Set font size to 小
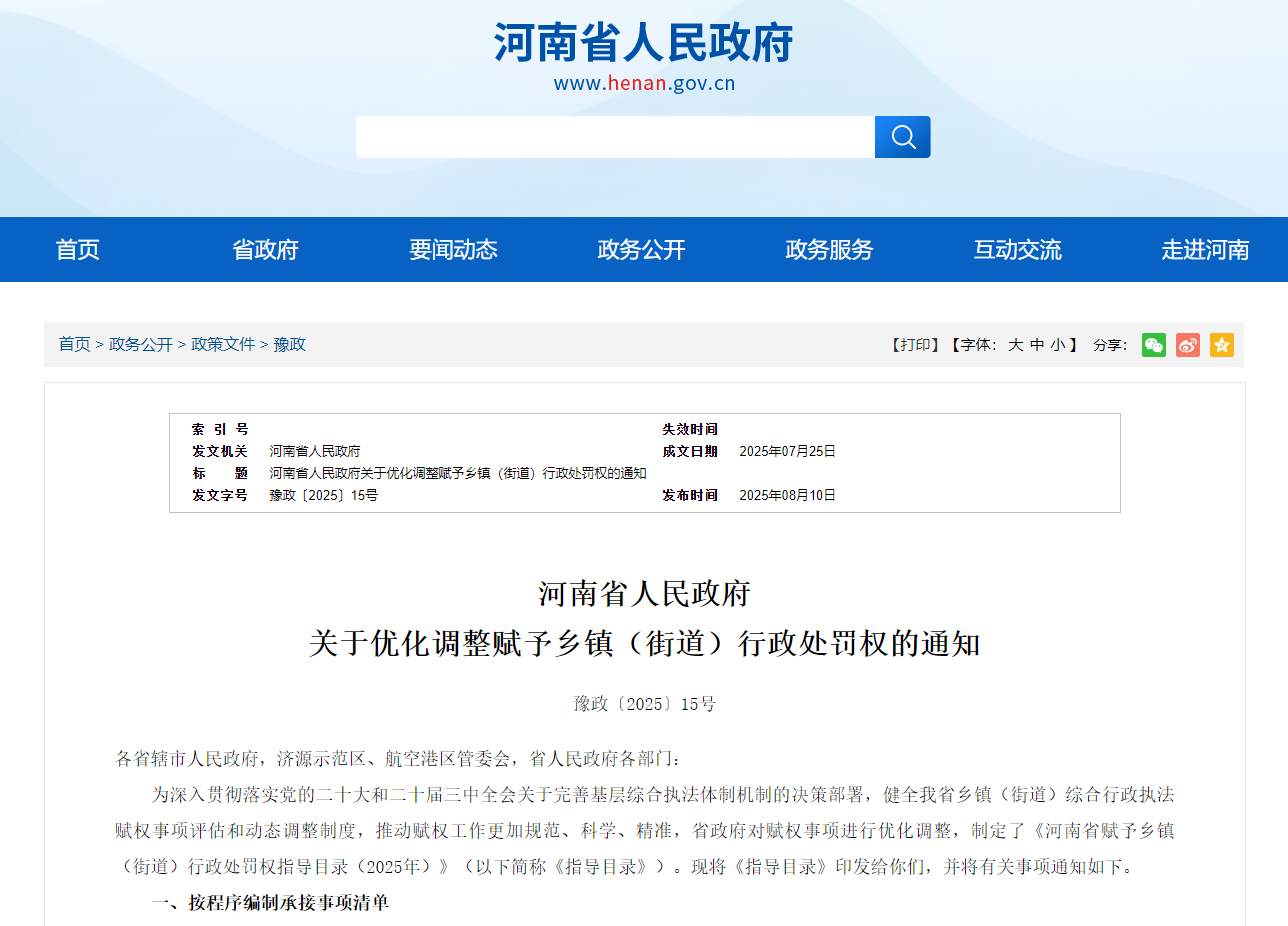The width and height of the screenshot is (1288, 926). pos(1058,345)
